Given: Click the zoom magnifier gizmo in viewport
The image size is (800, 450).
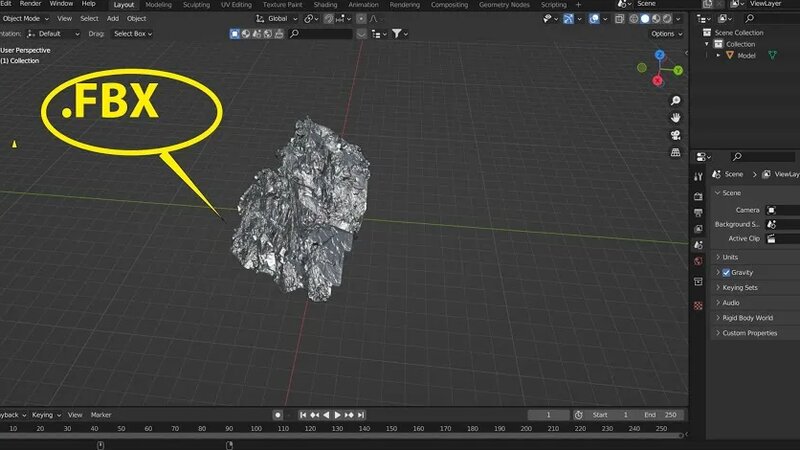Looking at the screenshot, I should 676,101.
